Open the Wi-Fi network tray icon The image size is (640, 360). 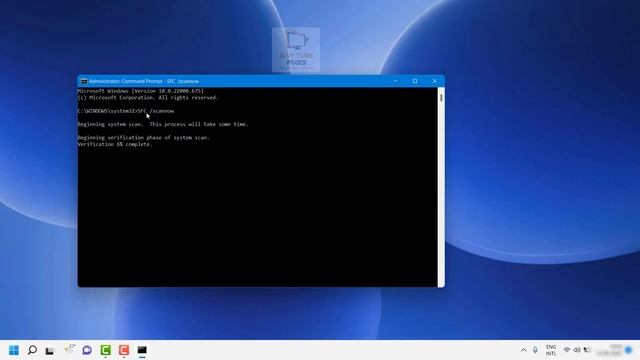567,350
